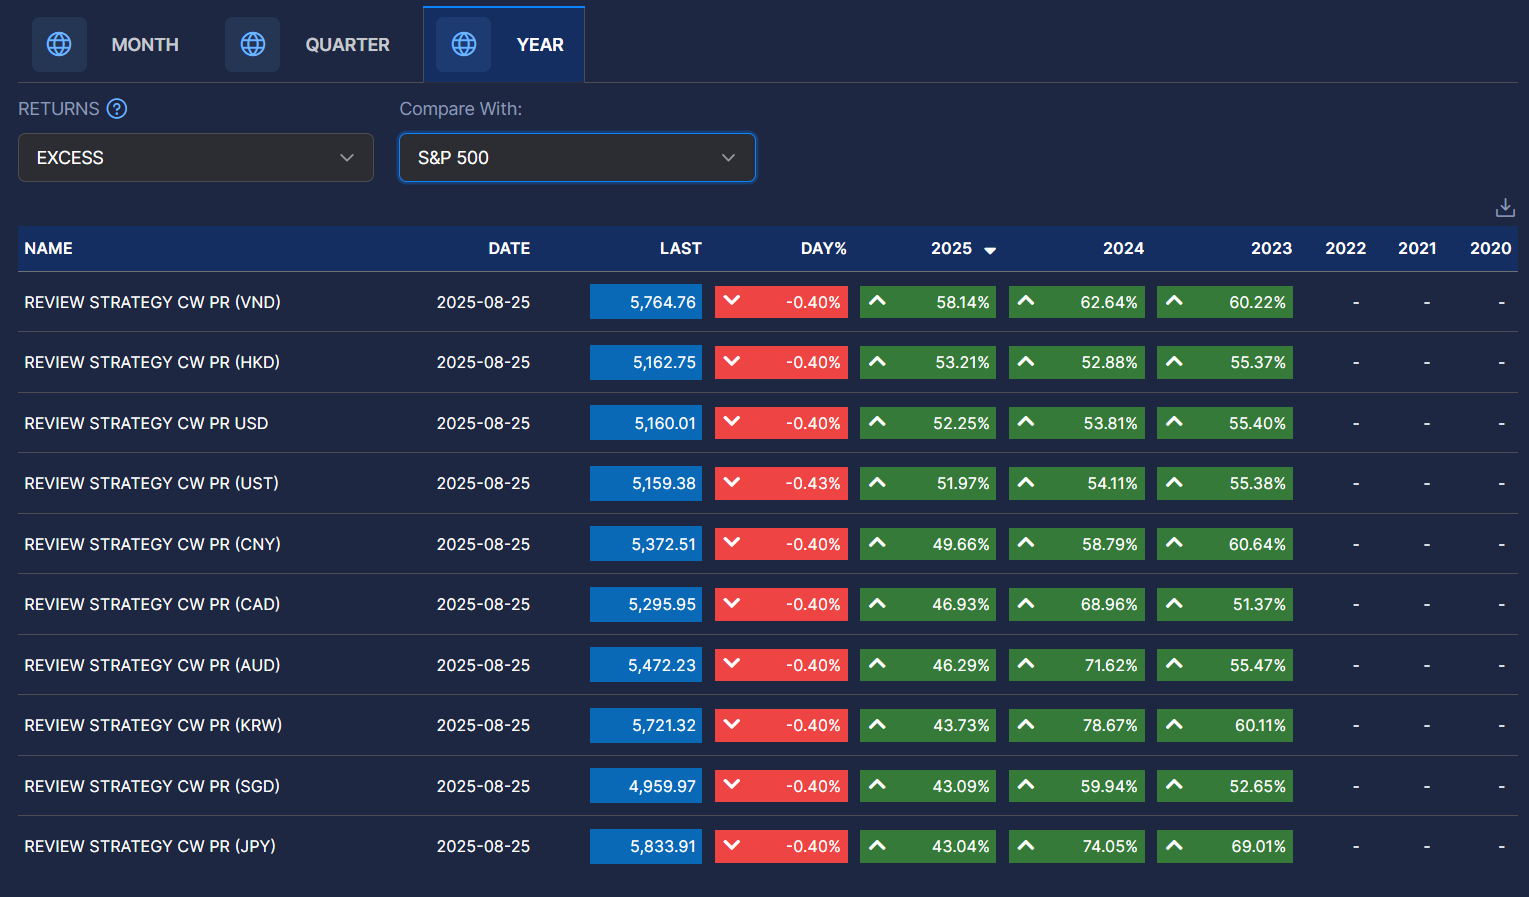The image size is (1529, 897).
Task: Click the last value 5,833.91
Action: pos(646,846)
